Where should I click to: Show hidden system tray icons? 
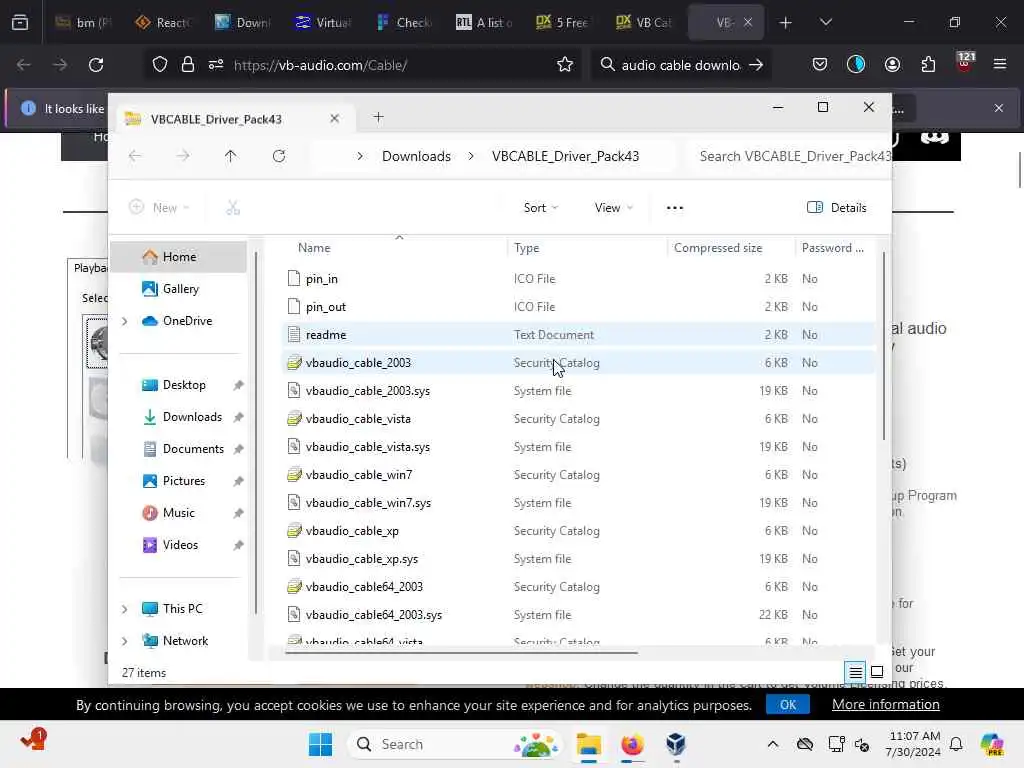pyautogui.click(x=773, y=744)
